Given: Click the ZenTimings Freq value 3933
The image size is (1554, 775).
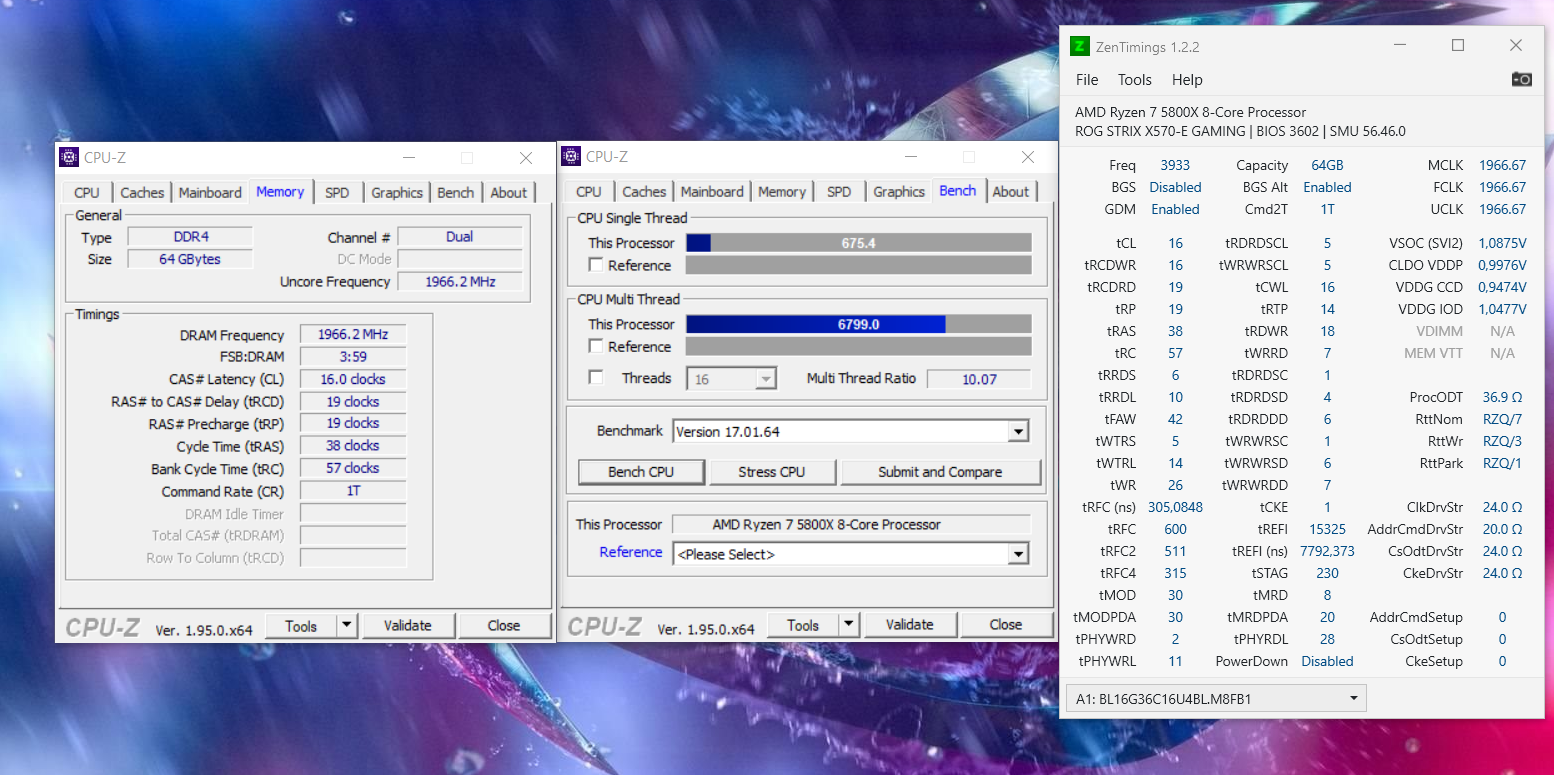Looking at the screenshot, I should (x=1175, y=165).
